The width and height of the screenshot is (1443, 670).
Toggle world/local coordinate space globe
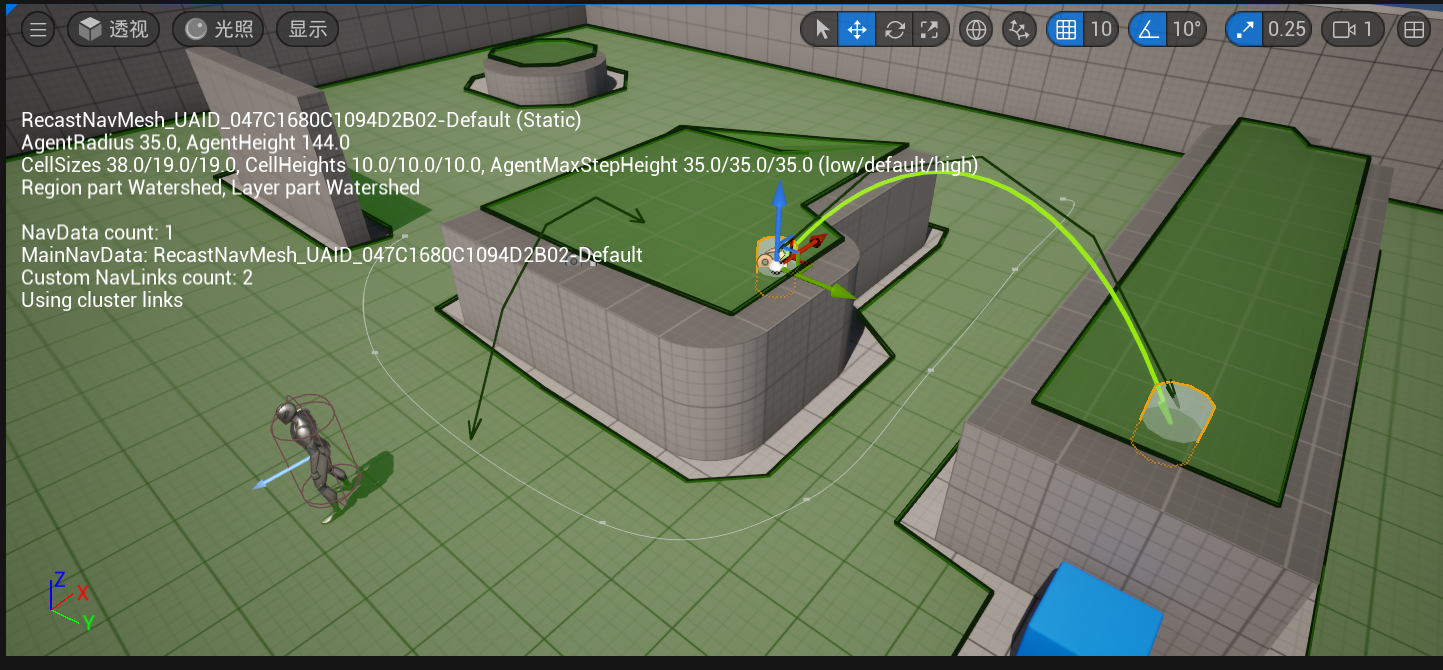(975, 29)
